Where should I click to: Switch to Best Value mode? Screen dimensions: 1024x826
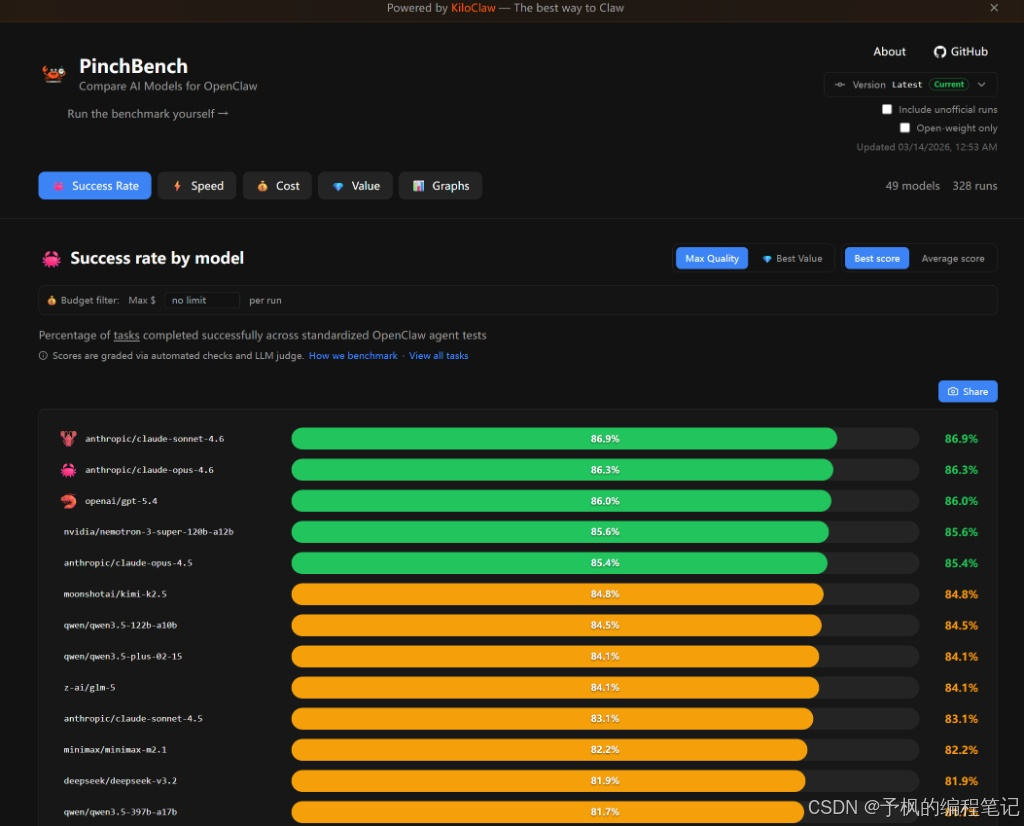click(x=792, y=259)
